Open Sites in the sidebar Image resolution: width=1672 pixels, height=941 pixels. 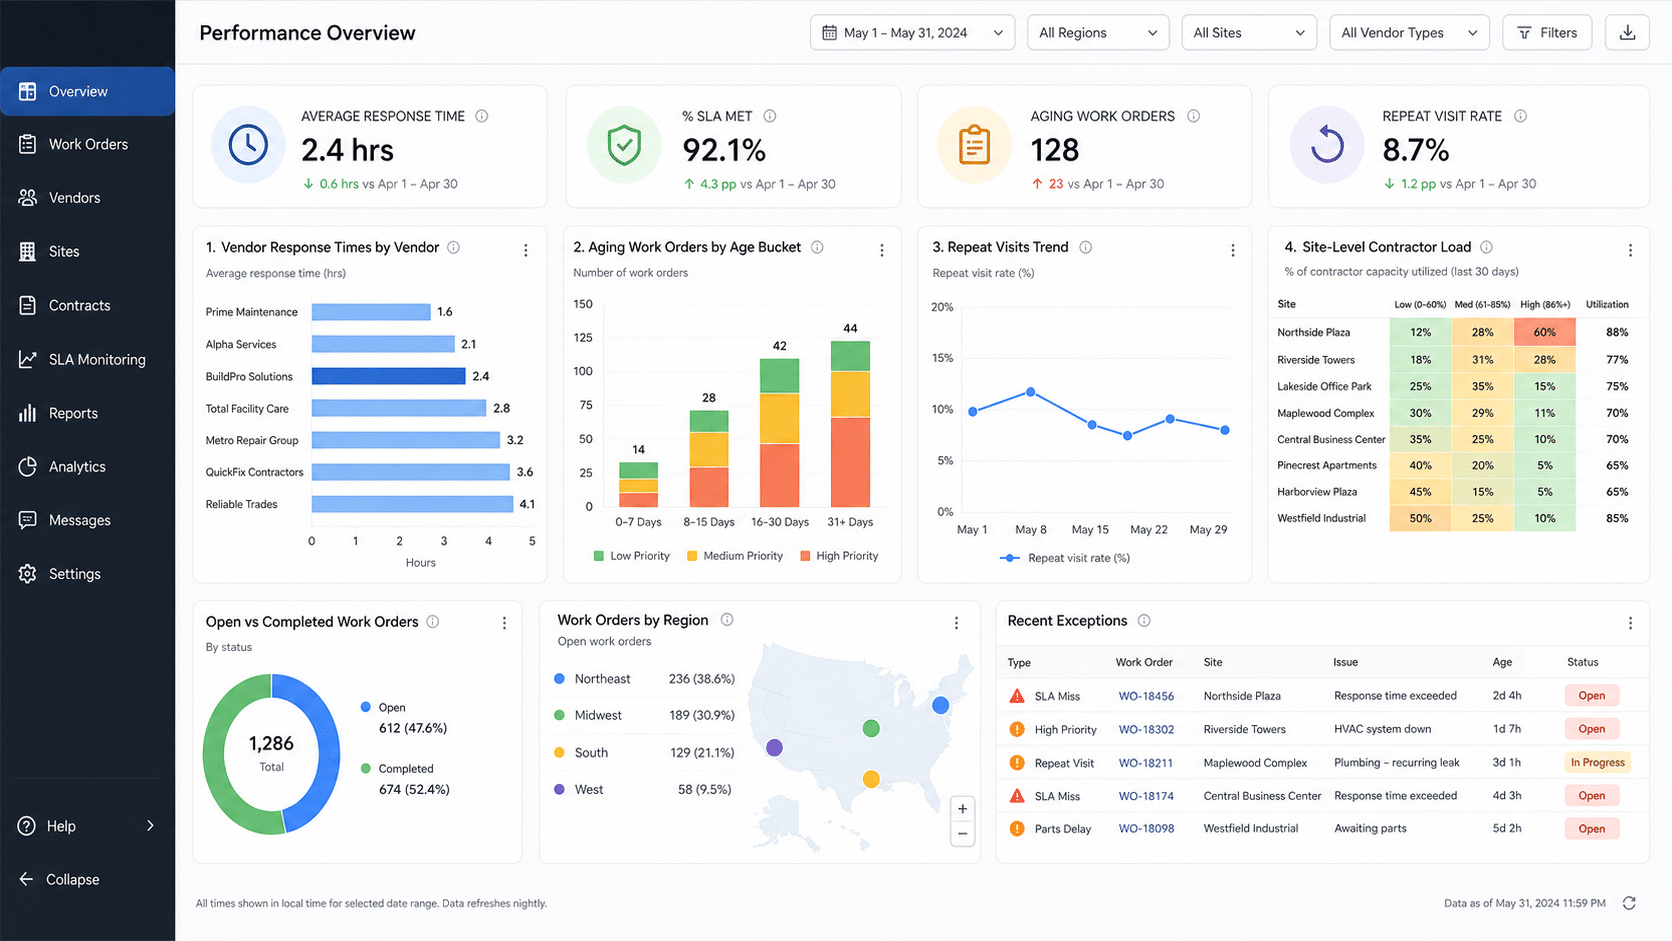tap(87, 252)
